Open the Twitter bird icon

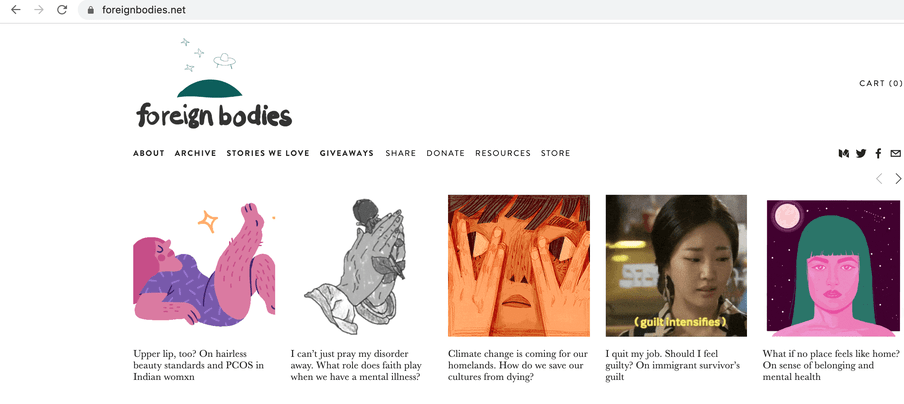pos(861,153)
